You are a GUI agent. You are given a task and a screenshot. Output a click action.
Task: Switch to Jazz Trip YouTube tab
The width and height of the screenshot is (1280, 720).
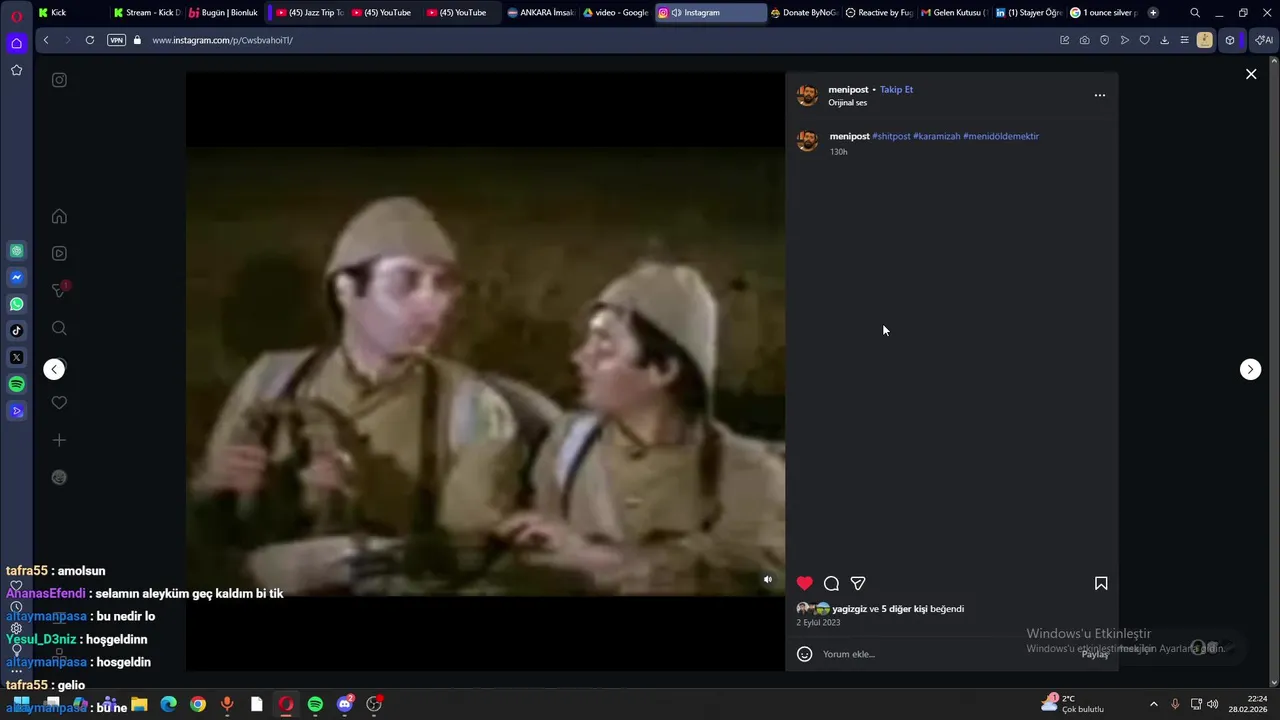(x=309, y=13)
